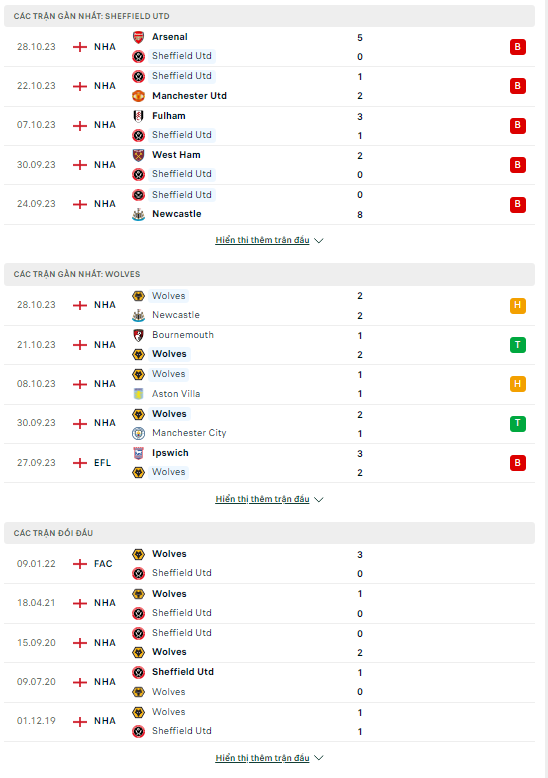This screenshot has height=778, width=548.
Task: Click the Fulham club crest icon
Action: pos(138,116)
